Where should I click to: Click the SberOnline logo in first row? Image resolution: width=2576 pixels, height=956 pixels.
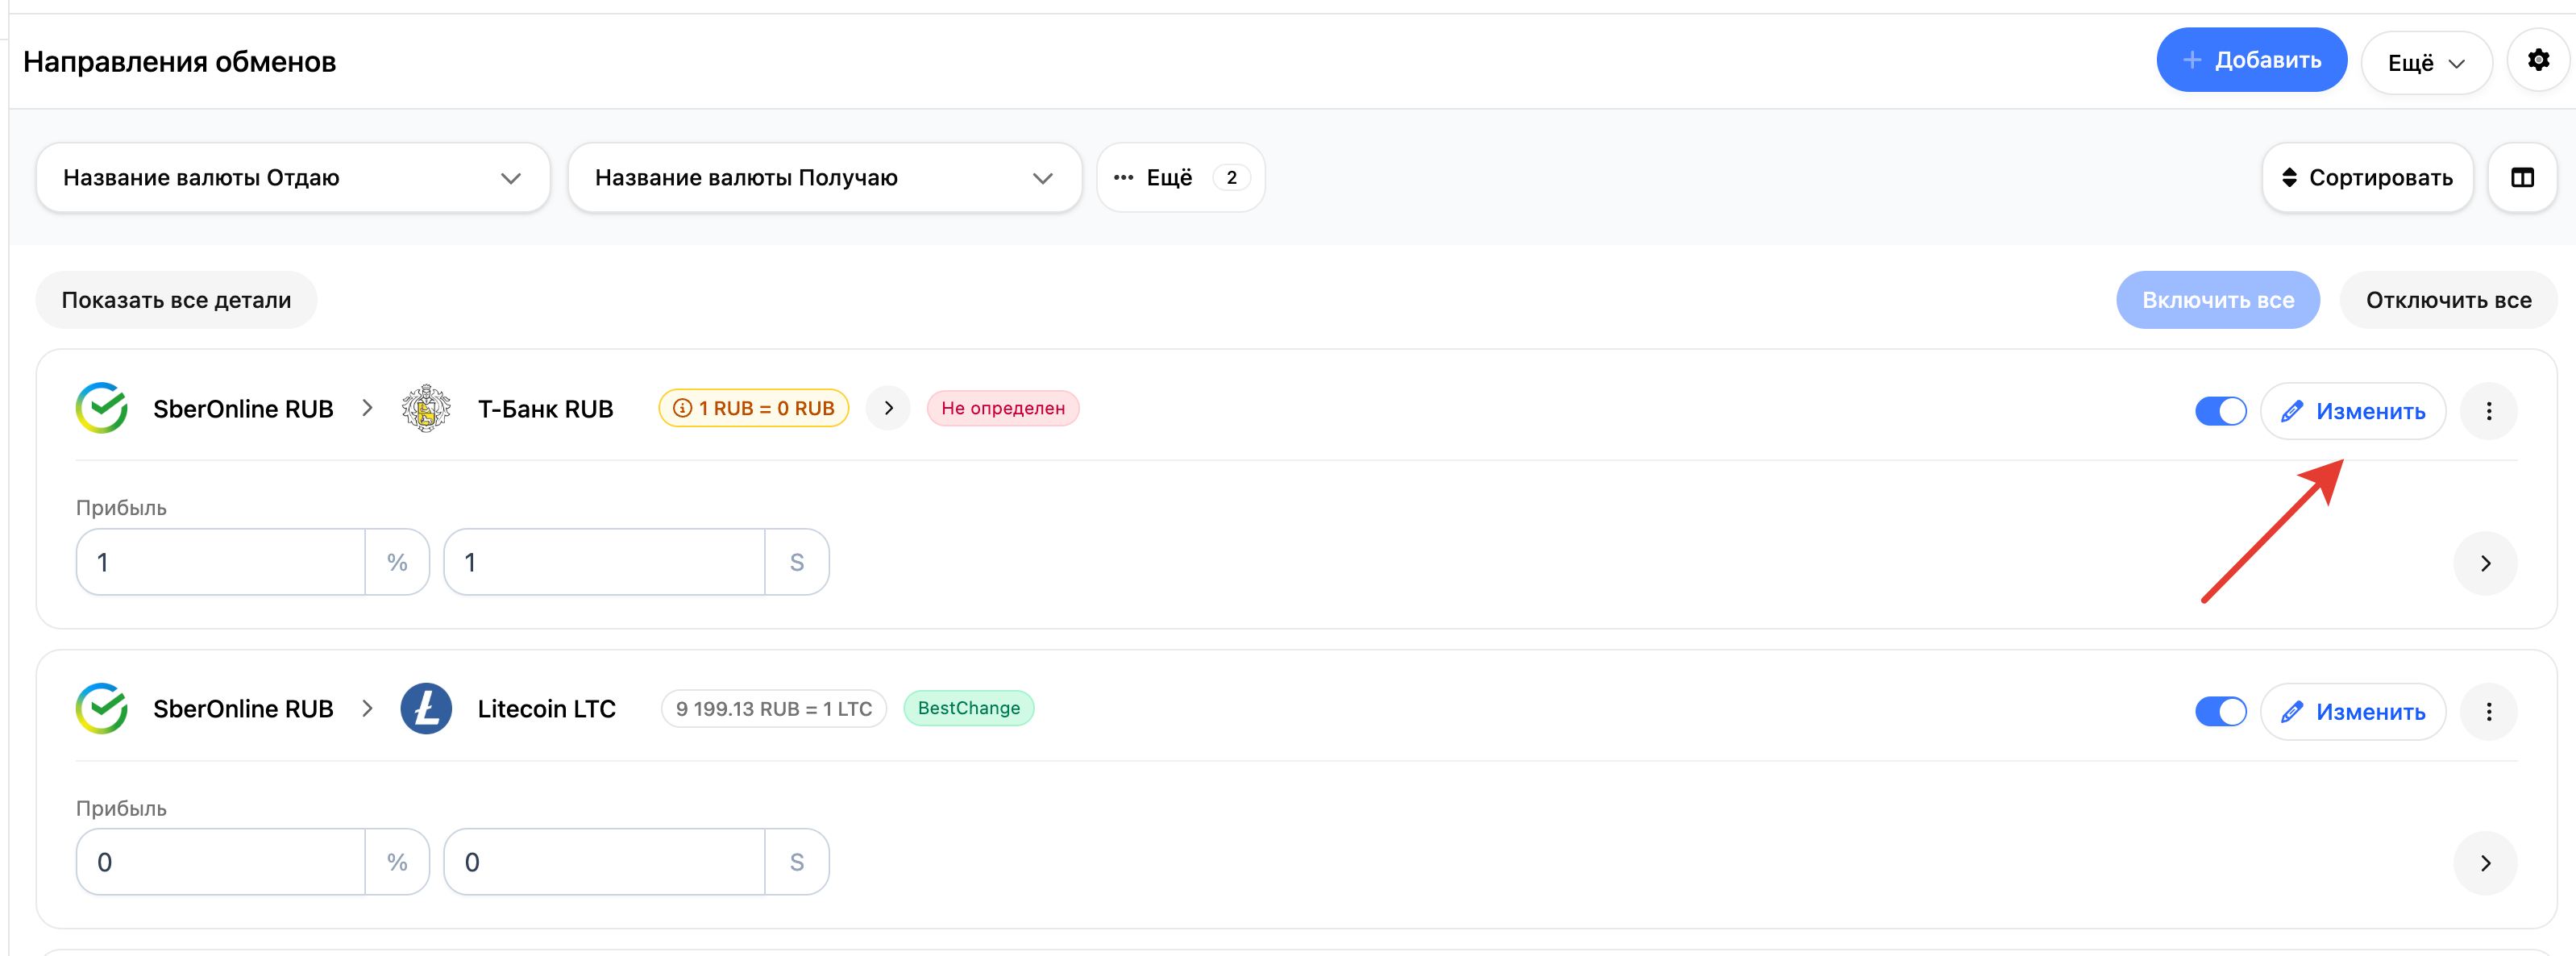(102, 408)
